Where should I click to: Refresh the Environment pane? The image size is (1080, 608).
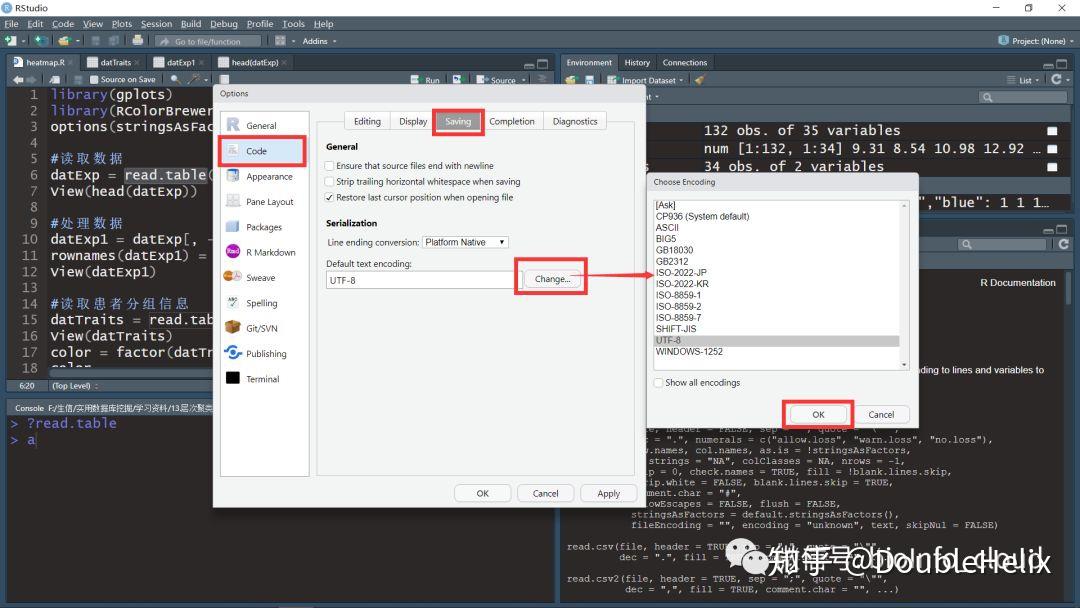1055,79
